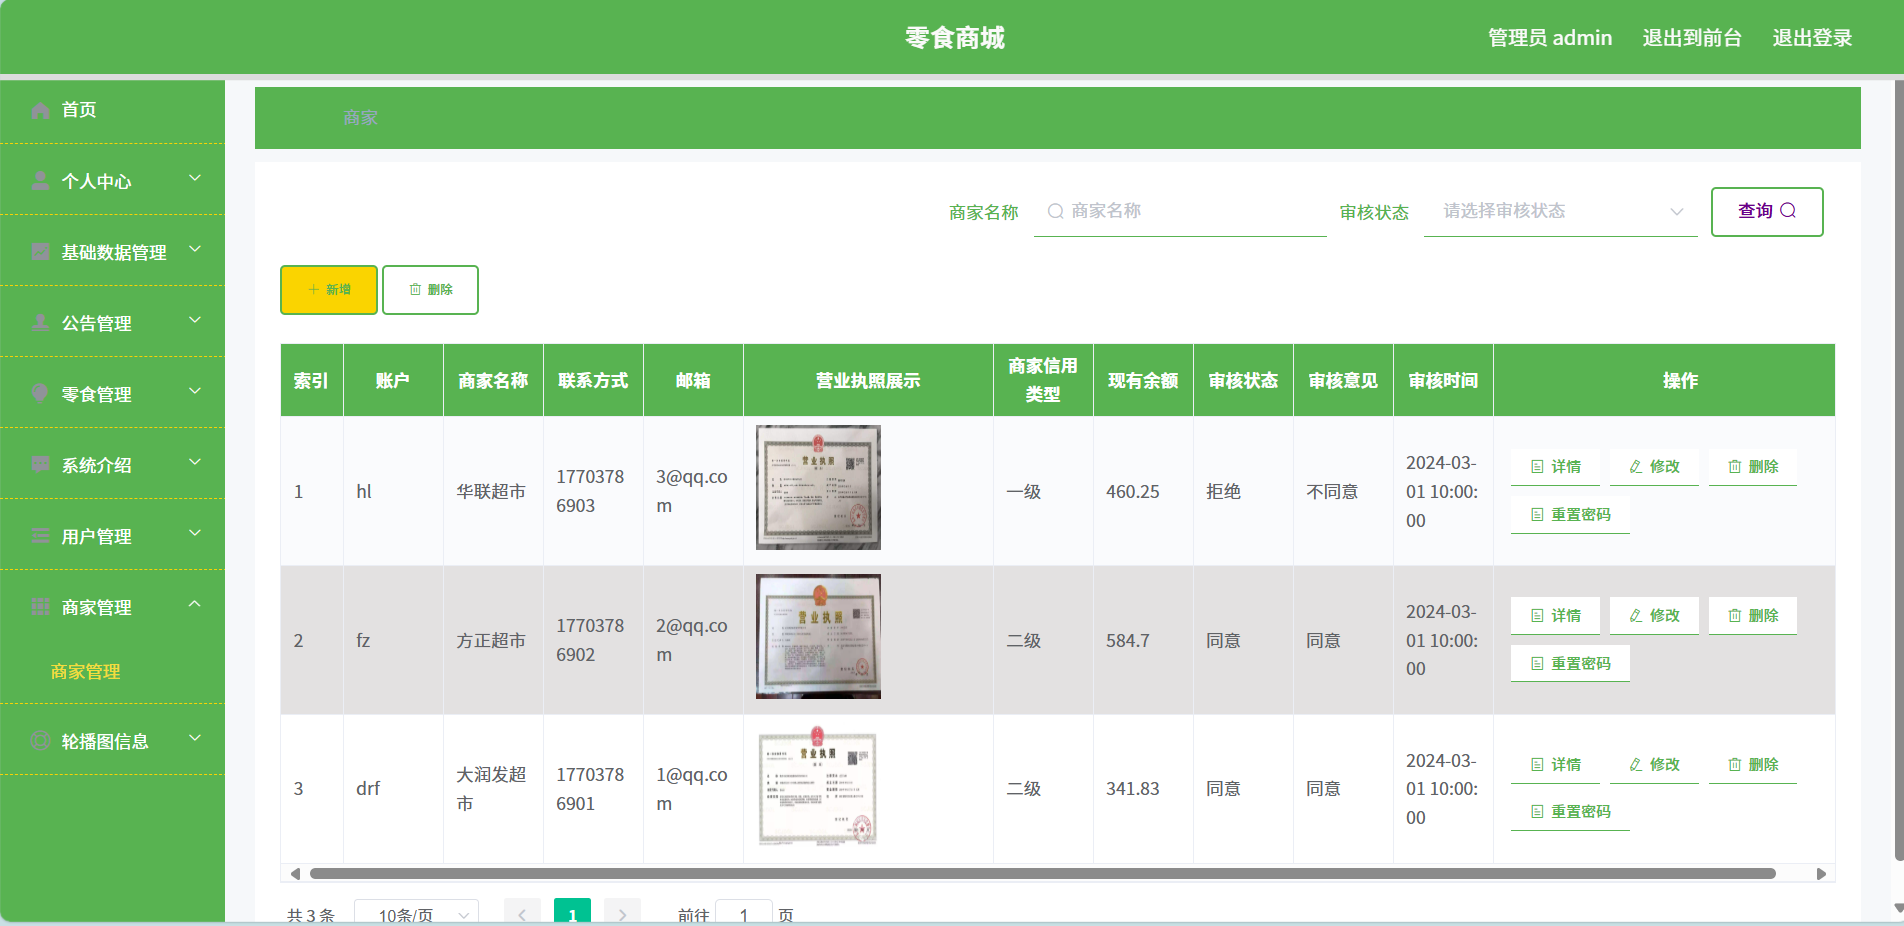This screenshot has width=1904, height=926.
Task: Click the 详情 document icon for 方正超市 row
Action: point(1537,616)
